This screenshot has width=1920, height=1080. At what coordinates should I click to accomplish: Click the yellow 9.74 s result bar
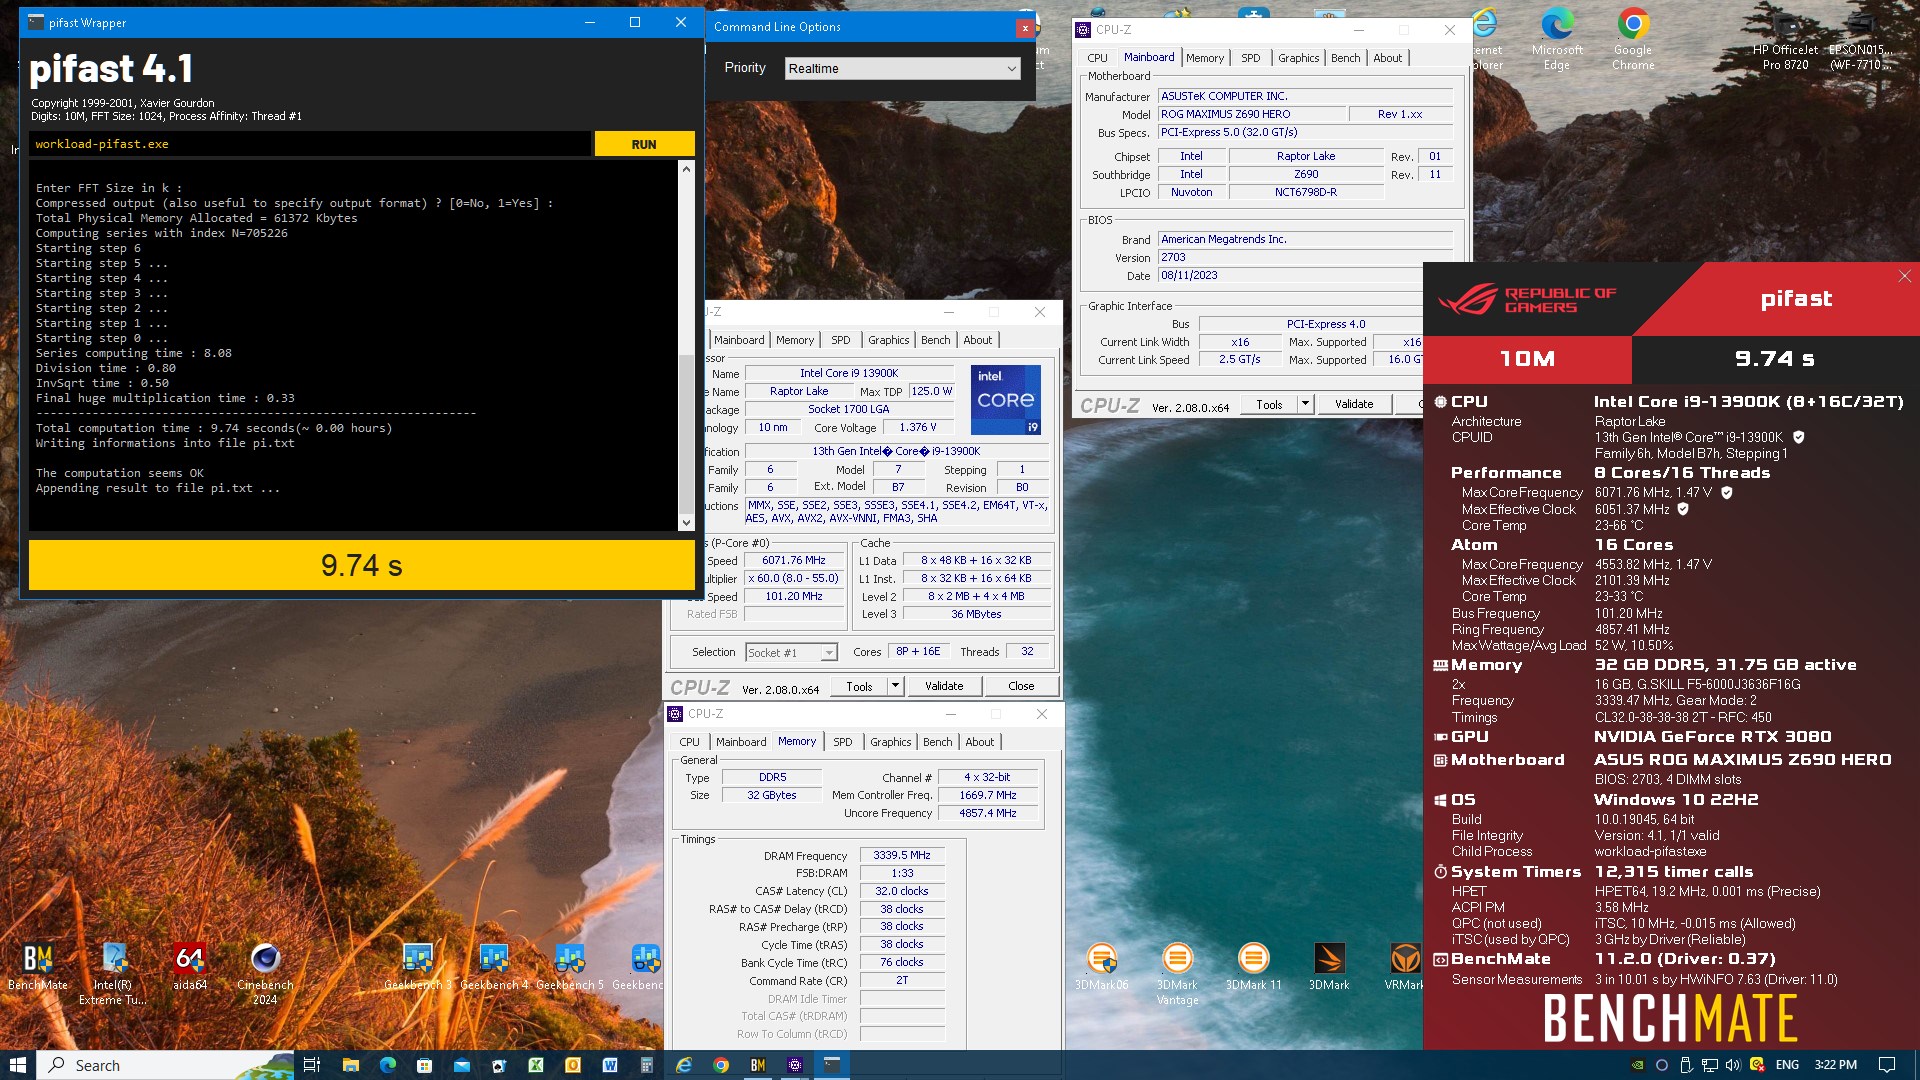click(362, 566)
